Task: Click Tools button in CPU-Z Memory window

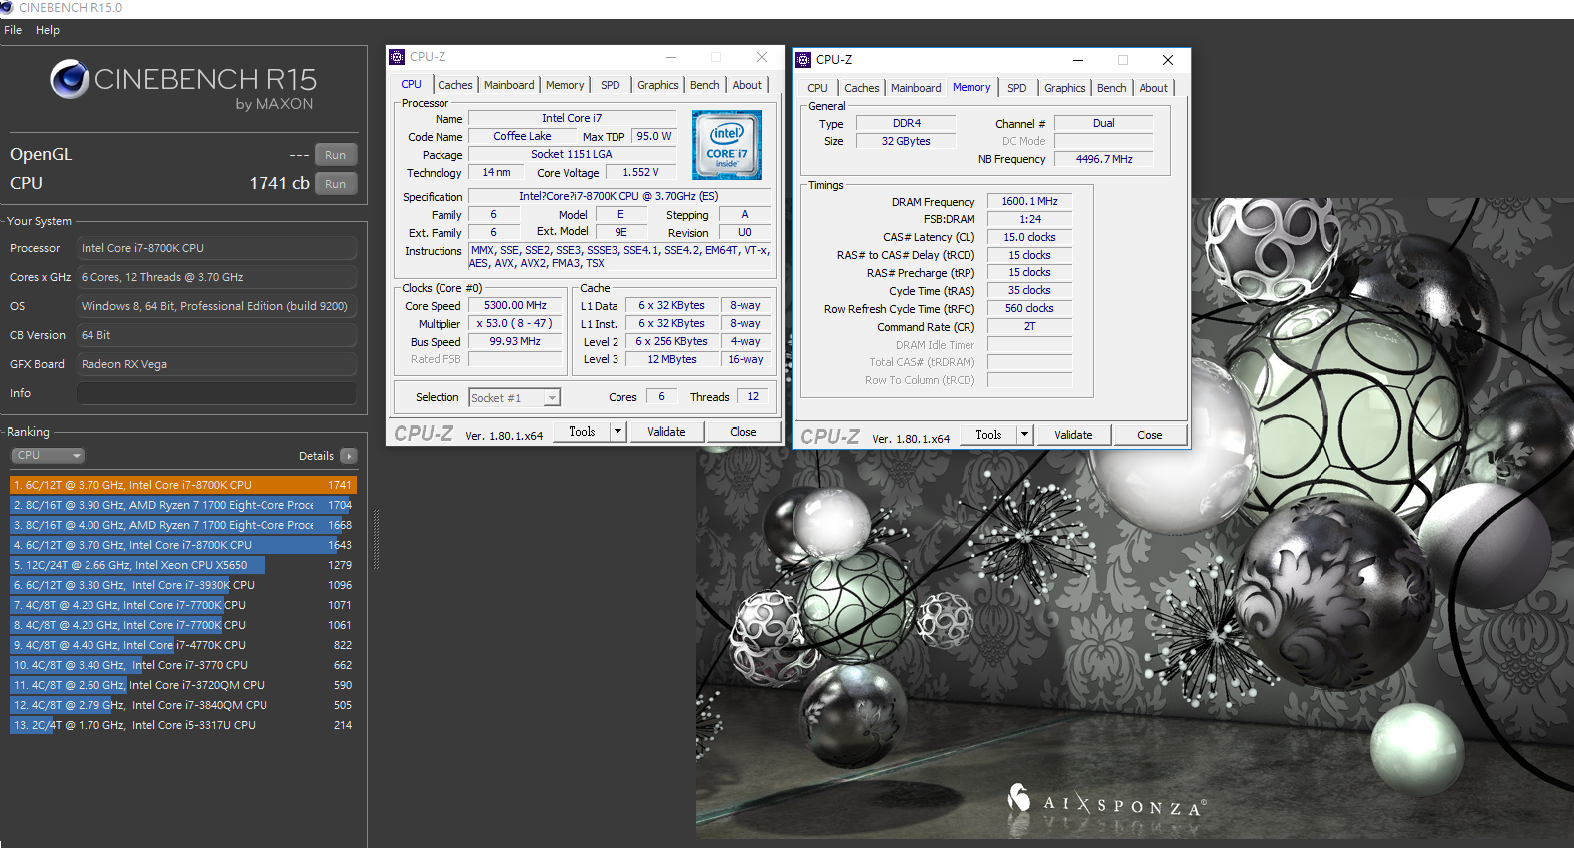Action: (989, 435)
